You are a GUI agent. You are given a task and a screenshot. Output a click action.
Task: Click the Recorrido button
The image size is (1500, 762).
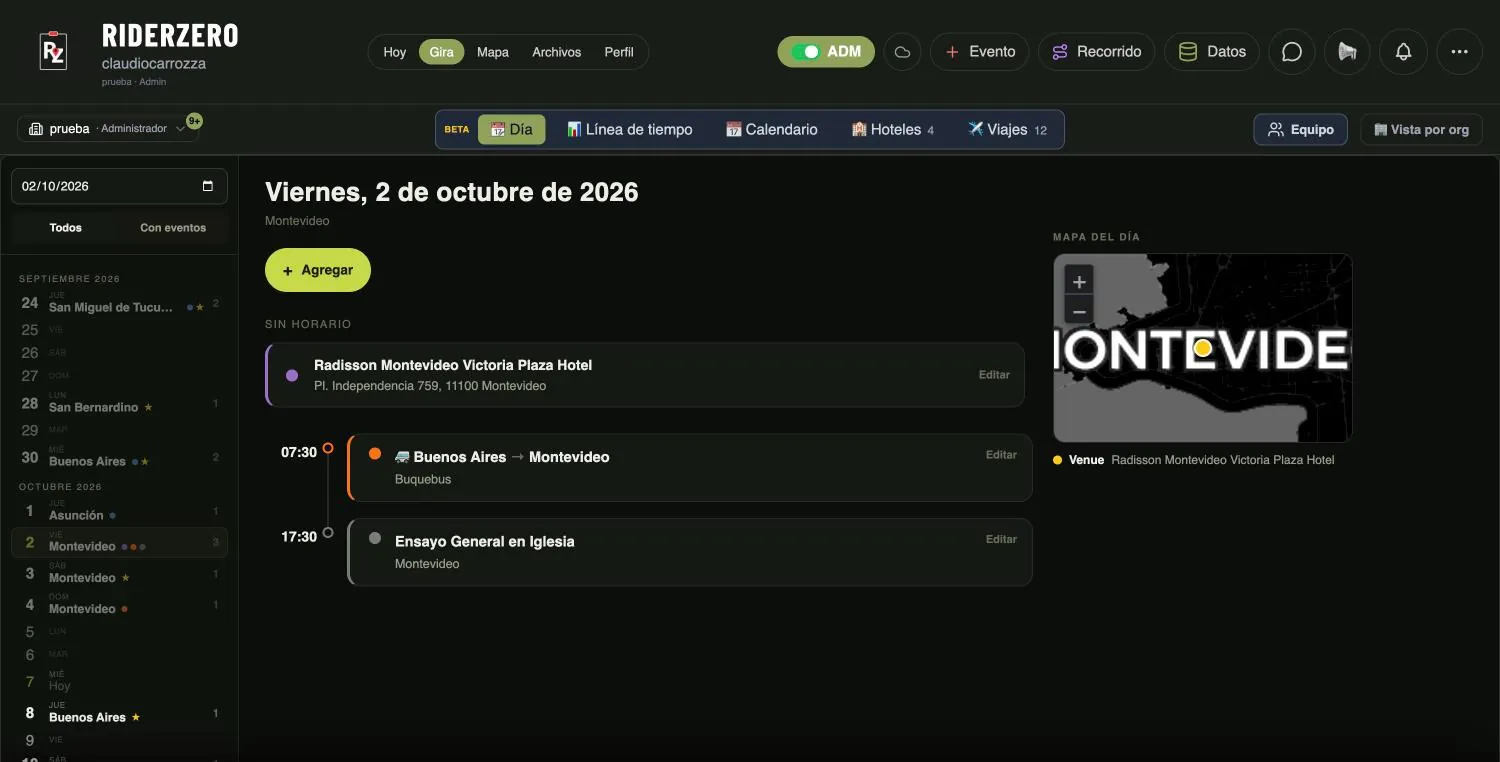point(1097,52)
